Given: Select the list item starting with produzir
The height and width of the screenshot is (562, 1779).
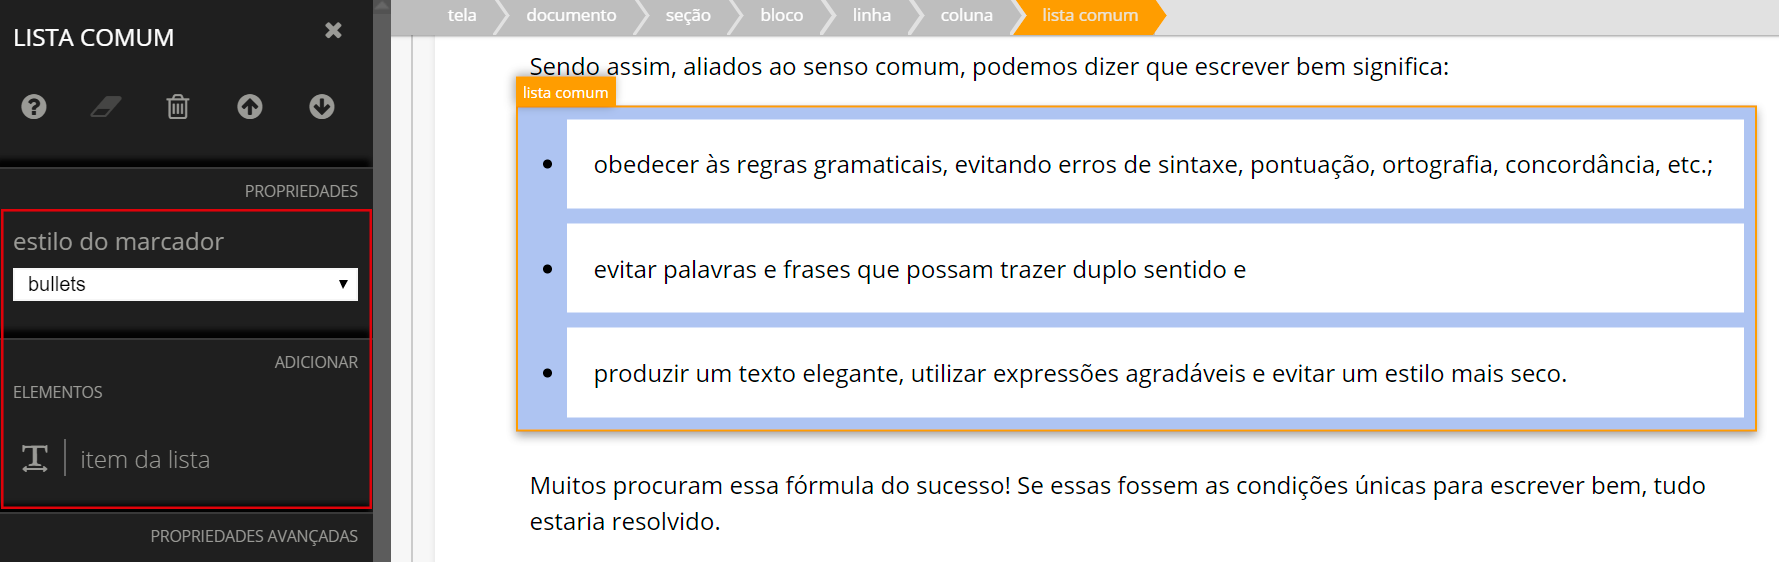Looking at the screenshot, I should coord(1155,373).
